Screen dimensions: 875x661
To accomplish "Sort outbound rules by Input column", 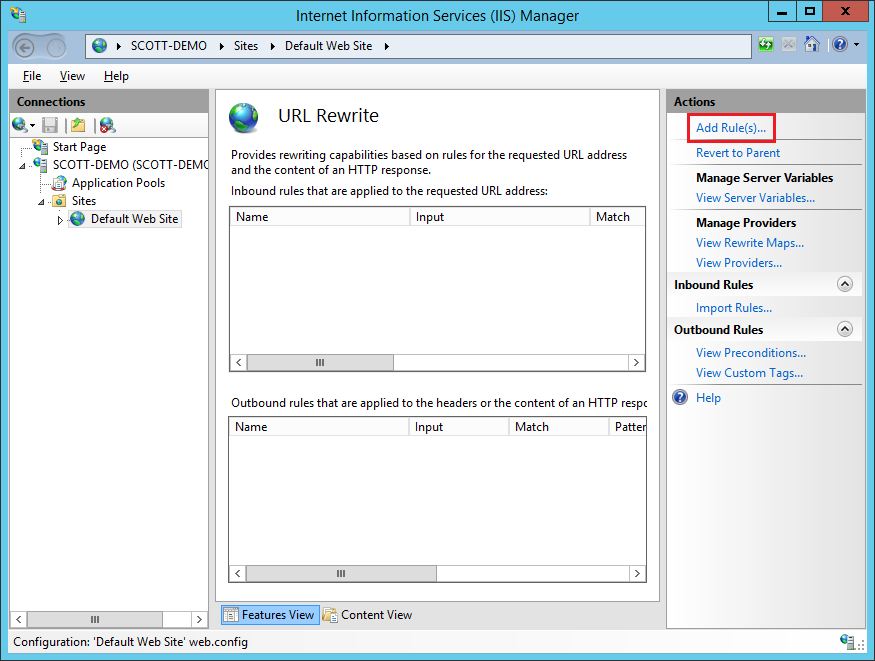I will pos(459,427).
